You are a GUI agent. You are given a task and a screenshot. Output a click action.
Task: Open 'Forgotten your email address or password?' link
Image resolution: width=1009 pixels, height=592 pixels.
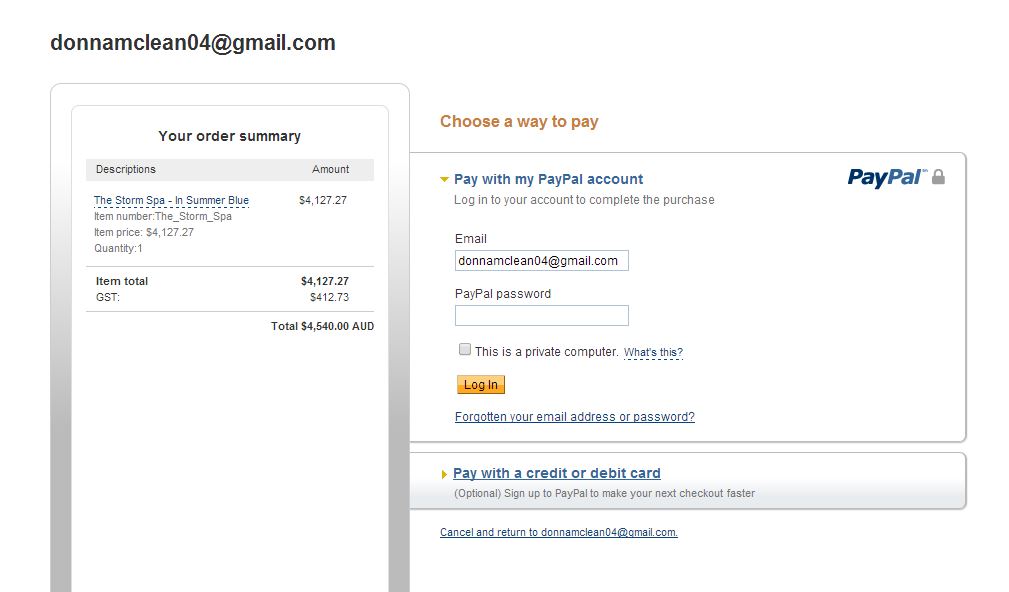[574, 417]
